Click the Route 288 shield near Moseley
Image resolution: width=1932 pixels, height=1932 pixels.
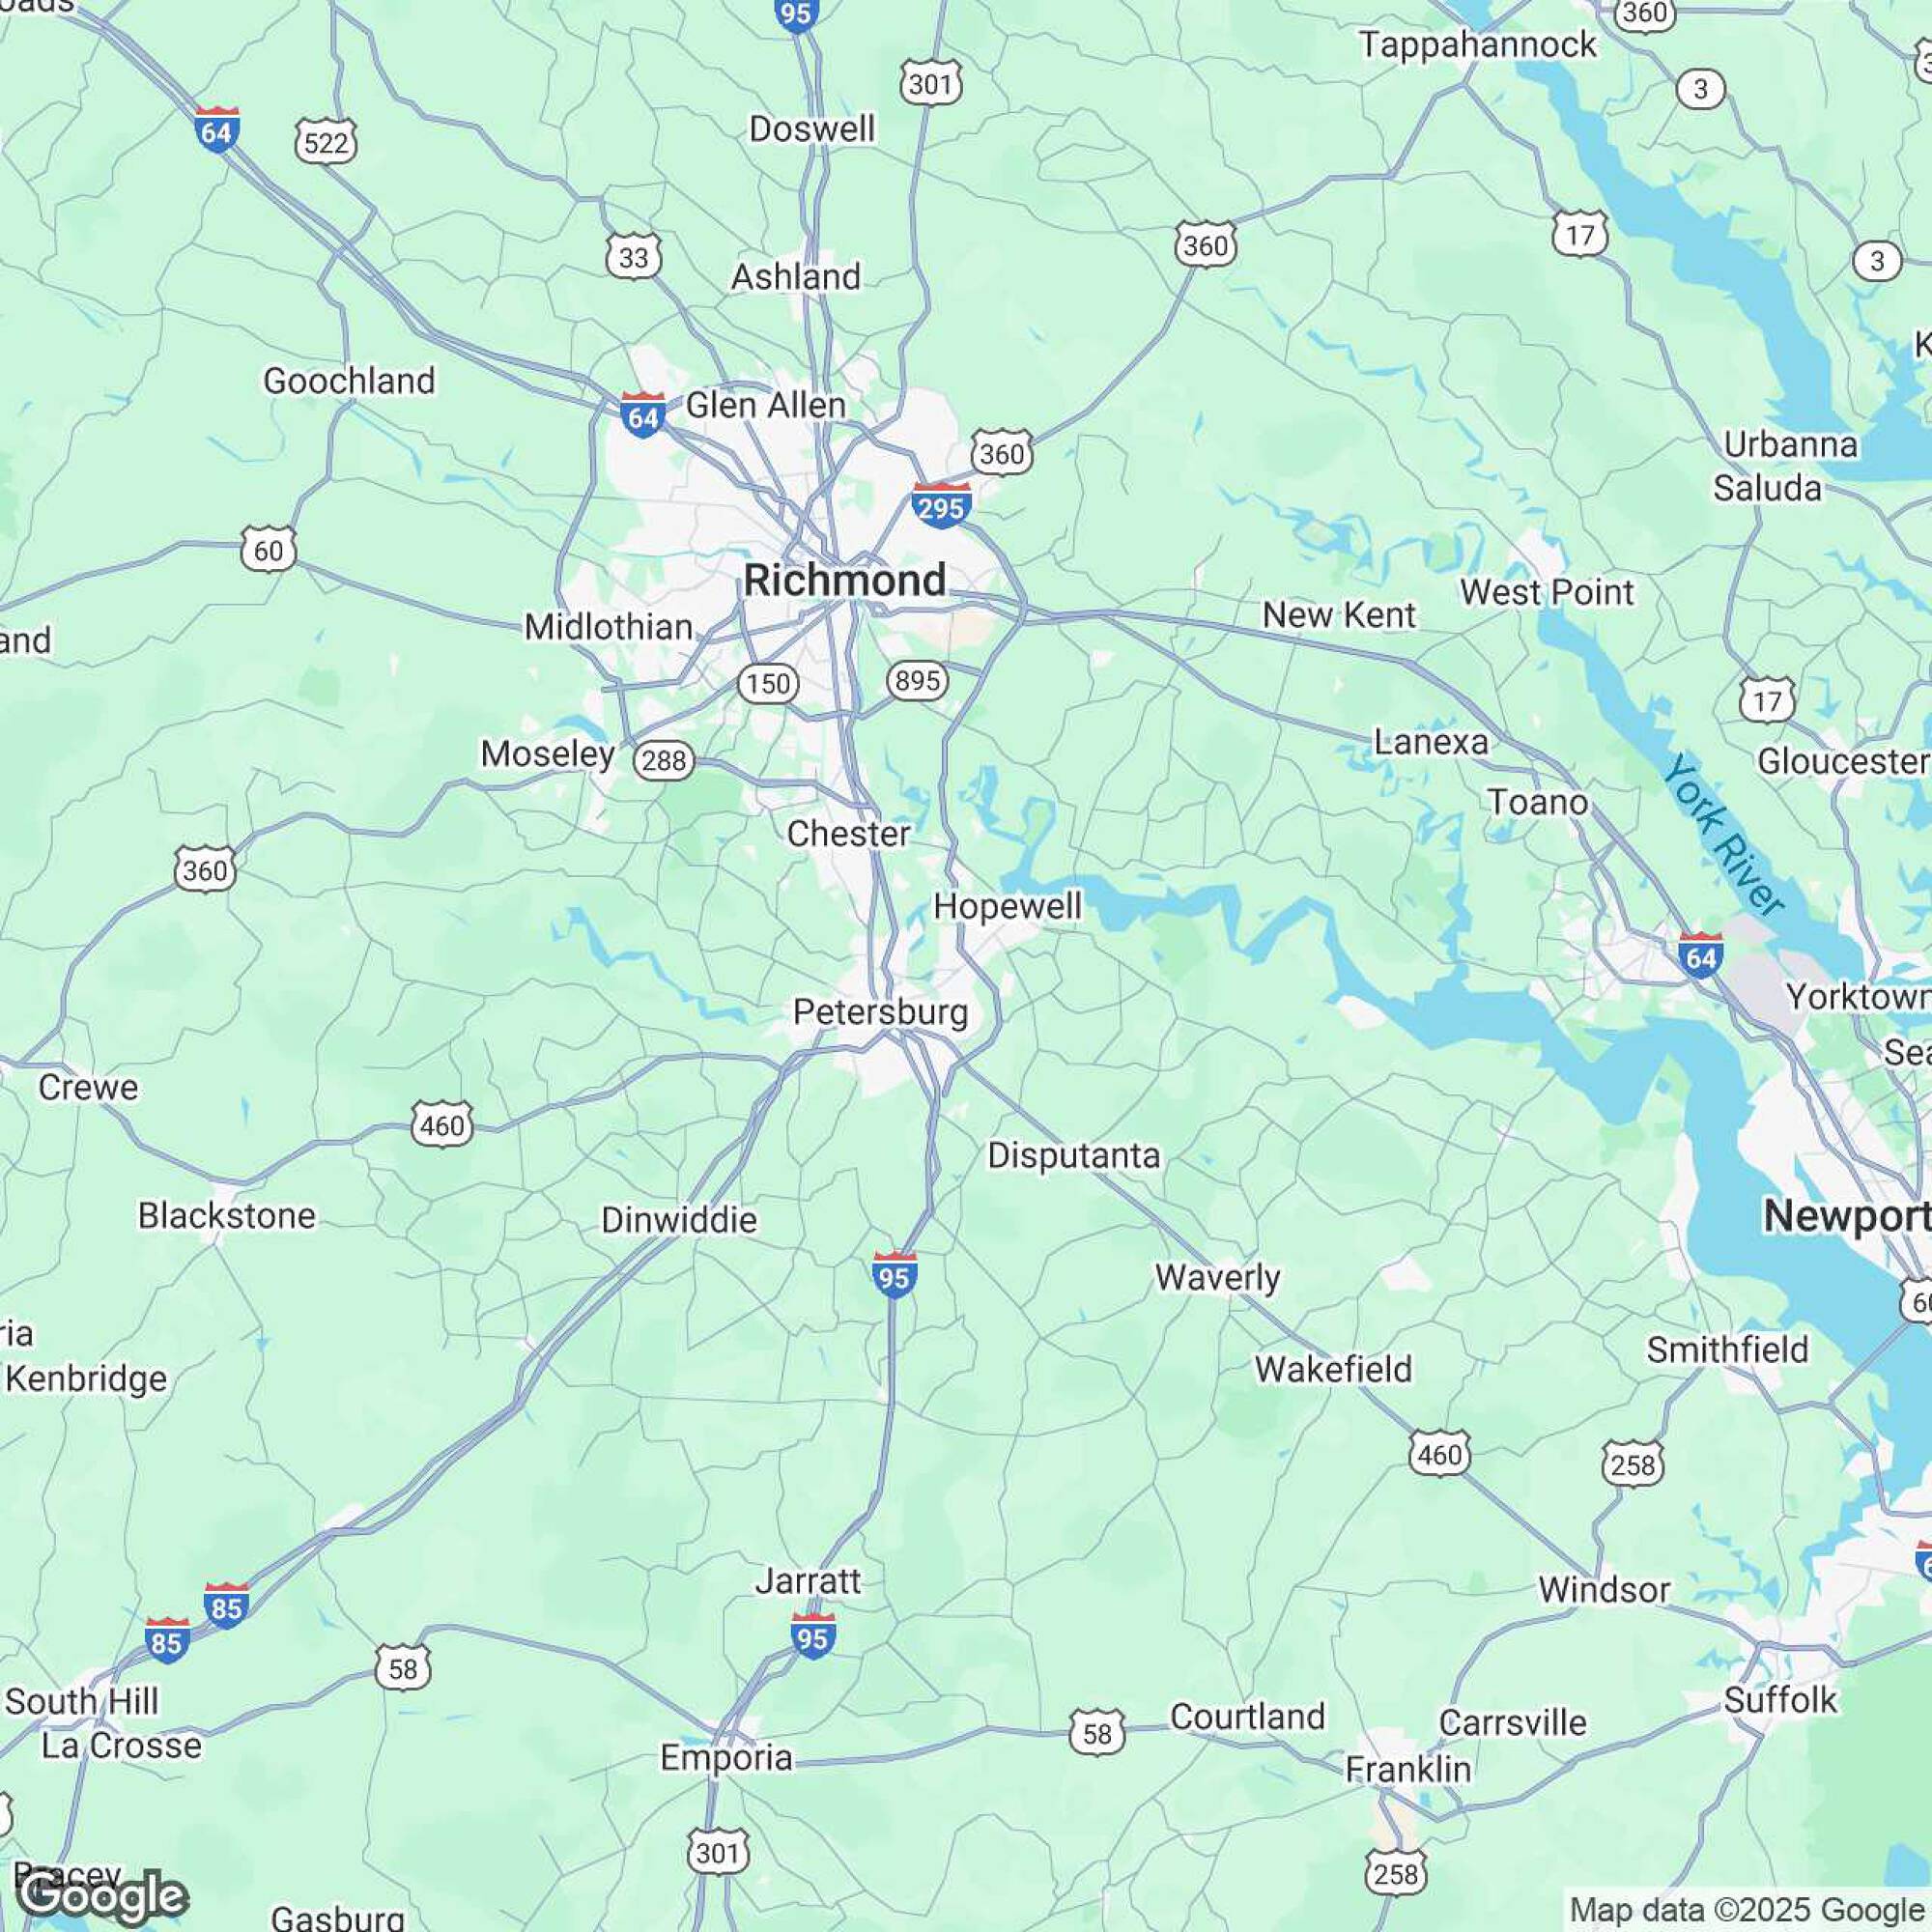point(664,761)
